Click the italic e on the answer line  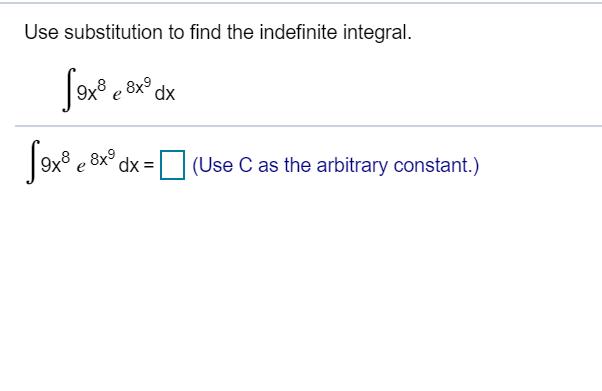pyautogui.click(x=81, y=167)
